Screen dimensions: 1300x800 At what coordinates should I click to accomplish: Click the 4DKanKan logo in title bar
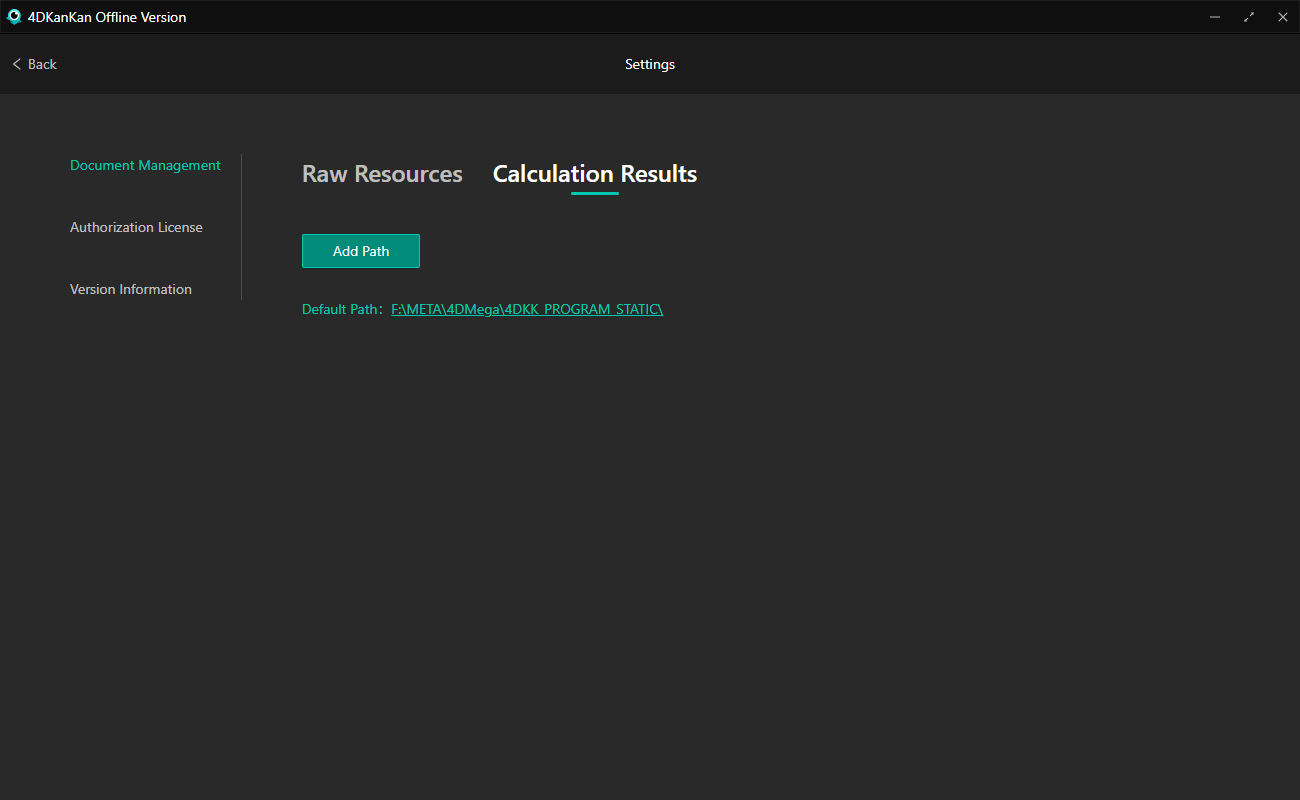(14, 17)
